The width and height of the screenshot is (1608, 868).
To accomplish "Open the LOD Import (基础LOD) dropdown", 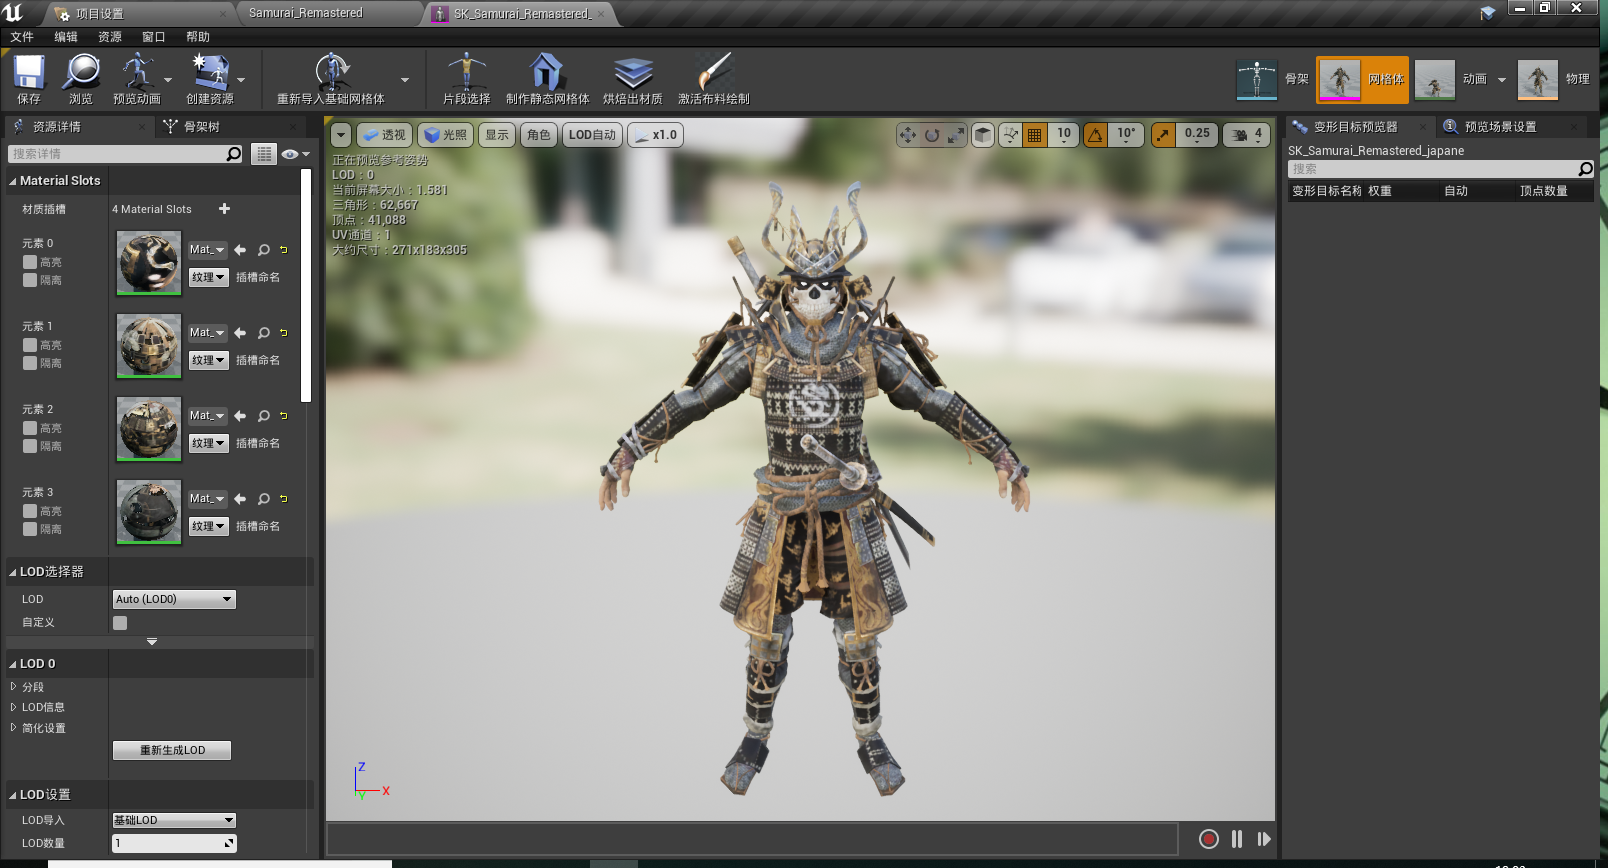I will 174,820.
